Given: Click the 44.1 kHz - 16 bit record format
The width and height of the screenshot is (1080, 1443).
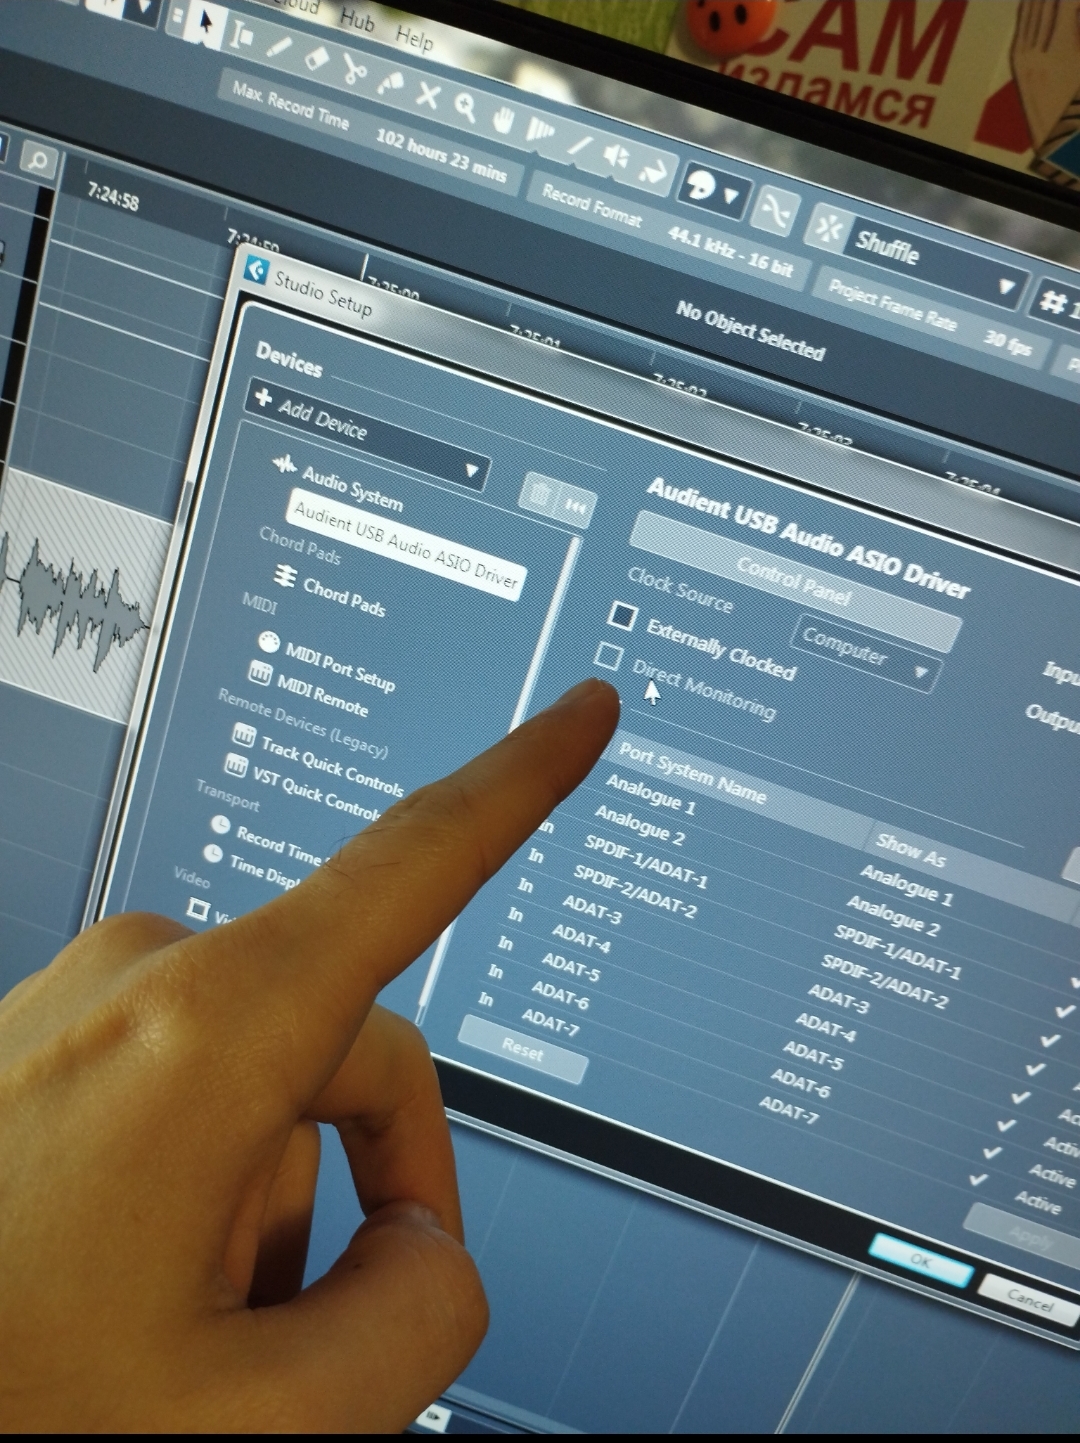Looking at the screenshot, I should coord(730,252).
